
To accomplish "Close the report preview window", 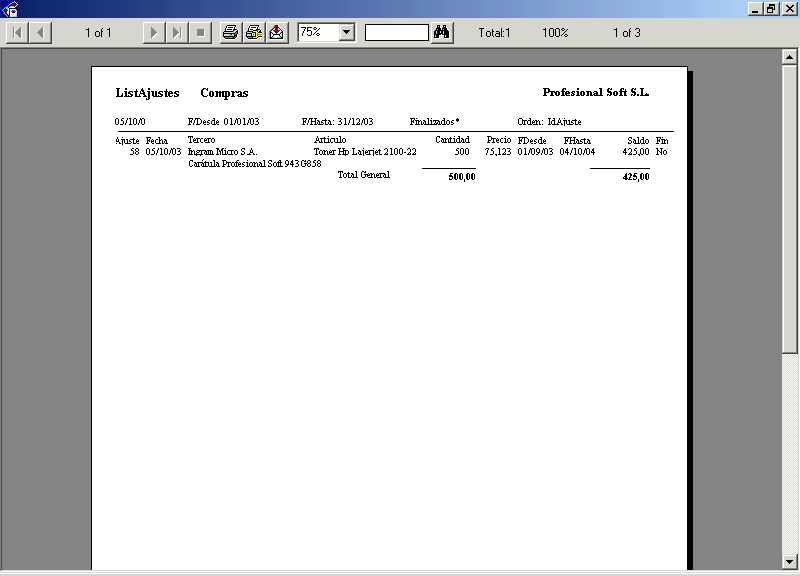I will [x=788, y=8].
